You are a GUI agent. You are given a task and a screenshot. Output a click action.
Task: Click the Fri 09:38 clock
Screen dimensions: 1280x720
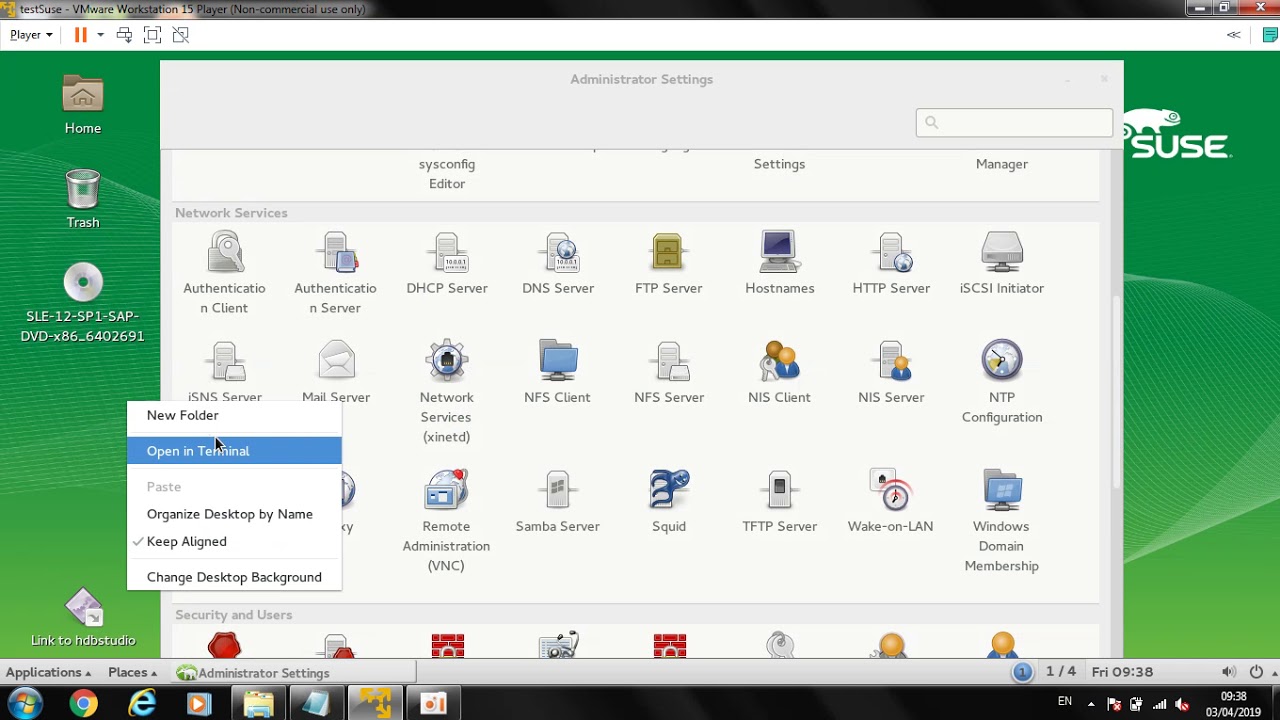[1122, 672]
